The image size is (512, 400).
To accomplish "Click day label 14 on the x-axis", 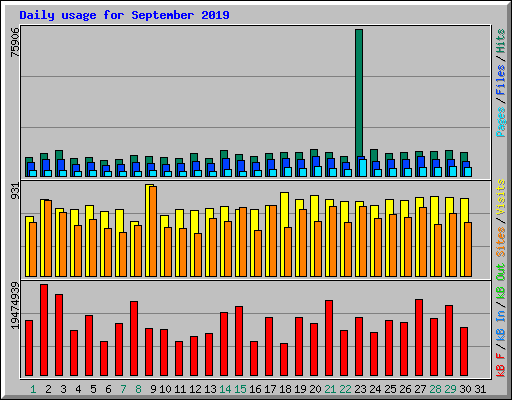I will pyautogui.click(x=225, y=389).
